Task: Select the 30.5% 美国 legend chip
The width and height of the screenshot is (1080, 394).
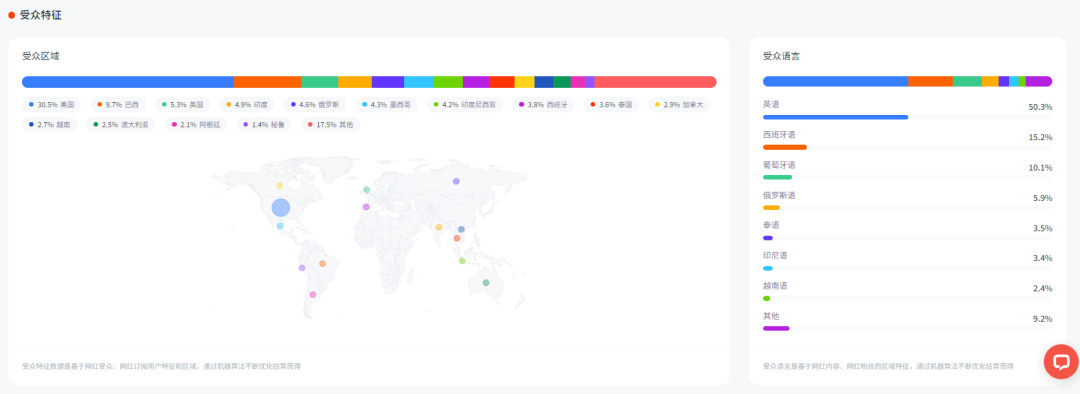Action: click(x=52, y=105)
